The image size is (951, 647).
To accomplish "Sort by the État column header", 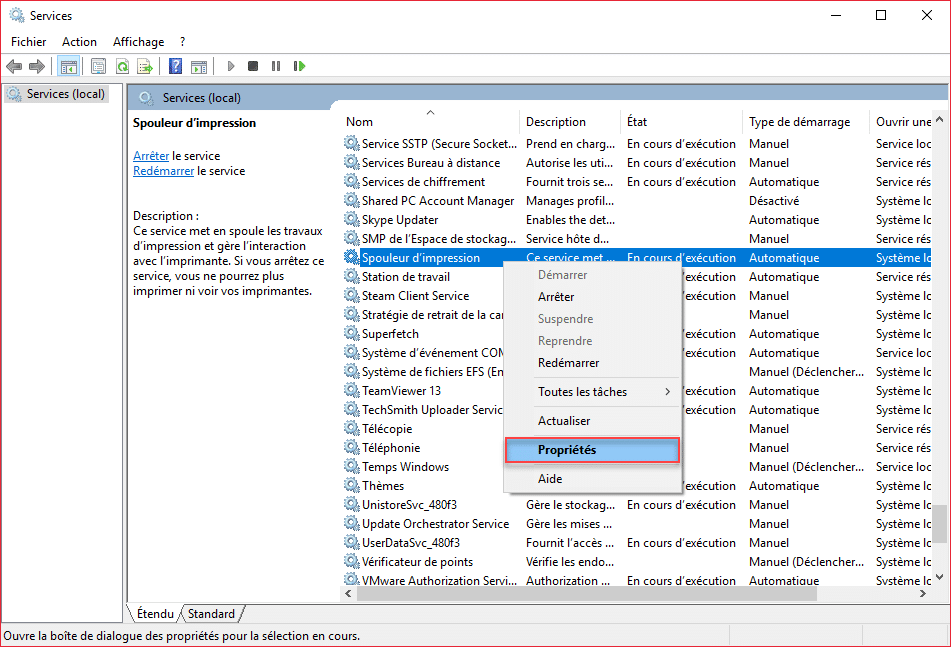I will click(x=681, y=121).
